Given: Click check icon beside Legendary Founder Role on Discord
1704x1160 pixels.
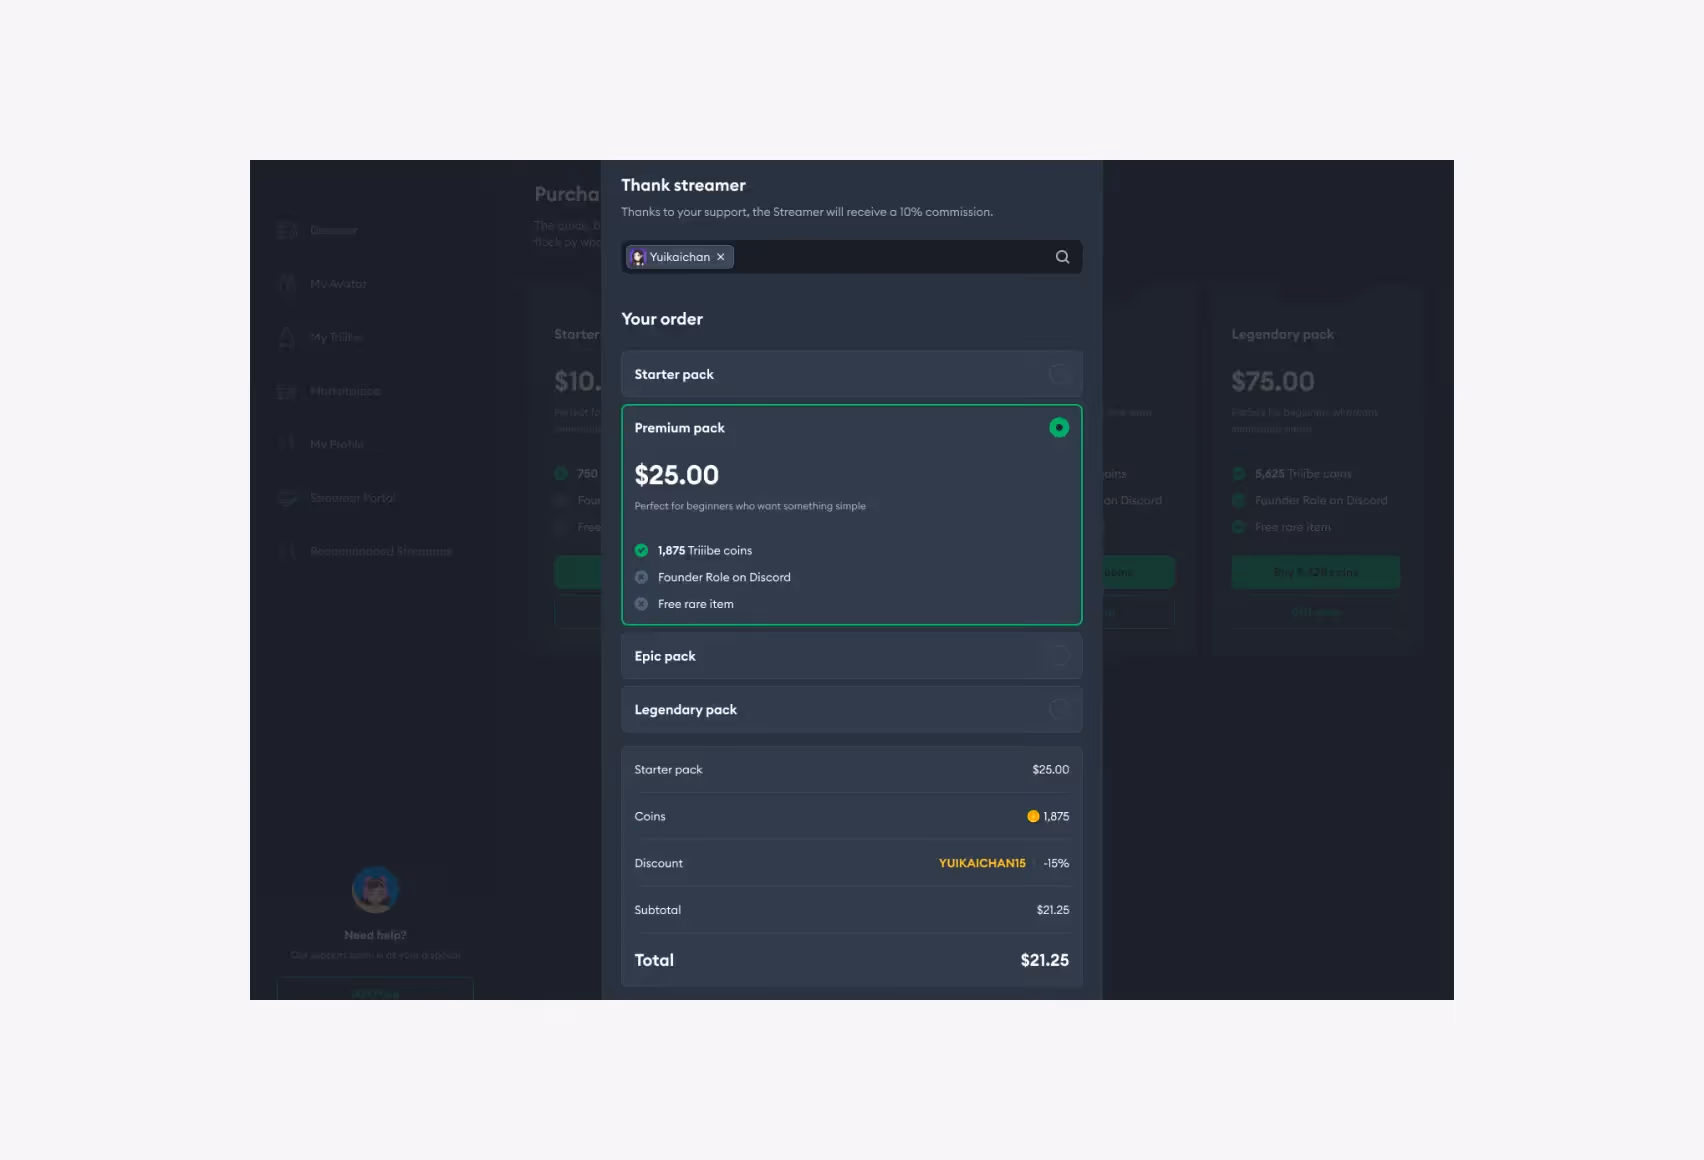Looking at the screenshot, I should coord(1238,500).
